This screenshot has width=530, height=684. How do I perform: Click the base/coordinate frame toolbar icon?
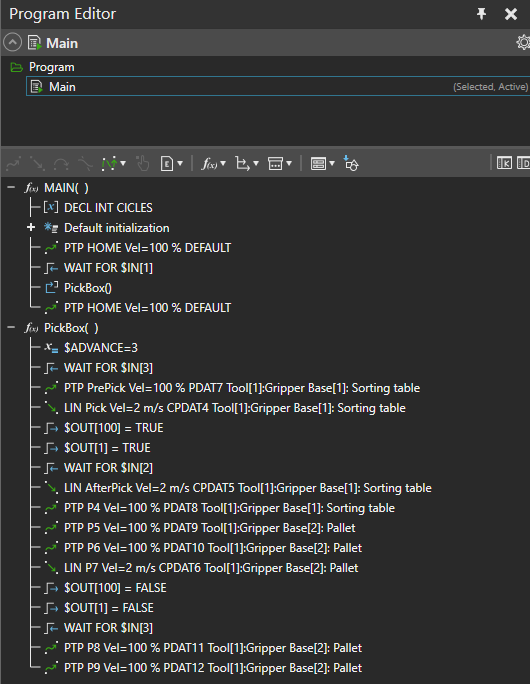point(243,164)
